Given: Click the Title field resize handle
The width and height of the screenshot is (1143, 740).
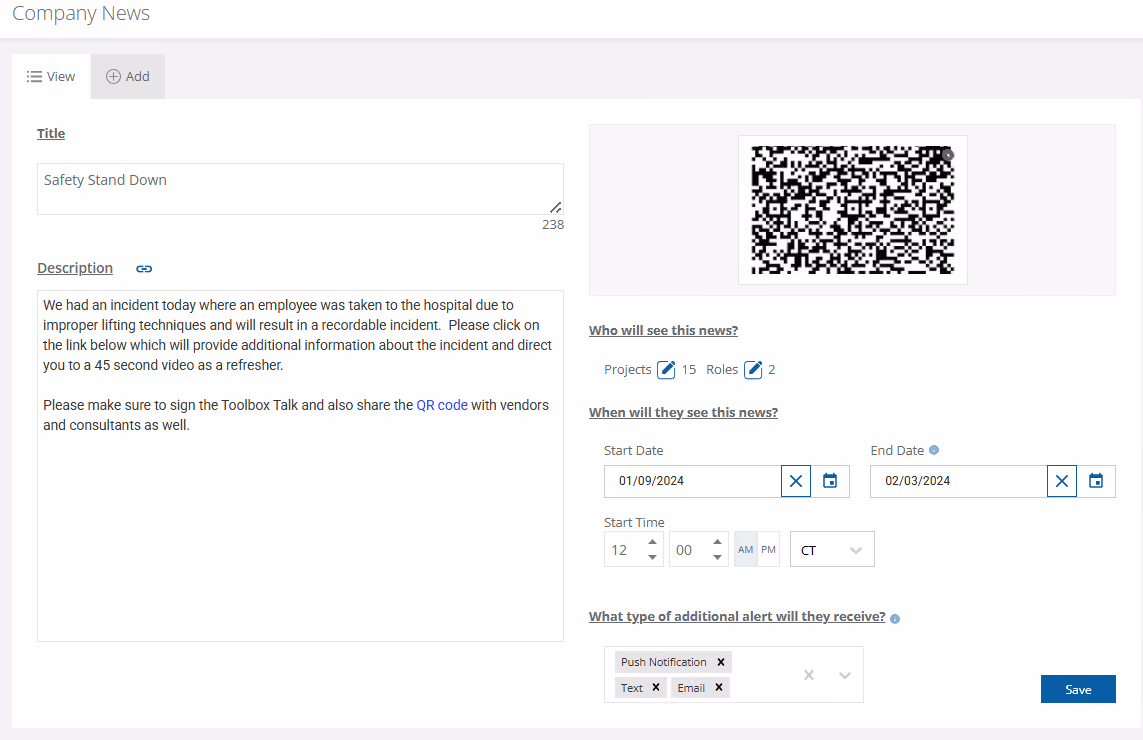Looking at the screenshot, I should [555, 207].
